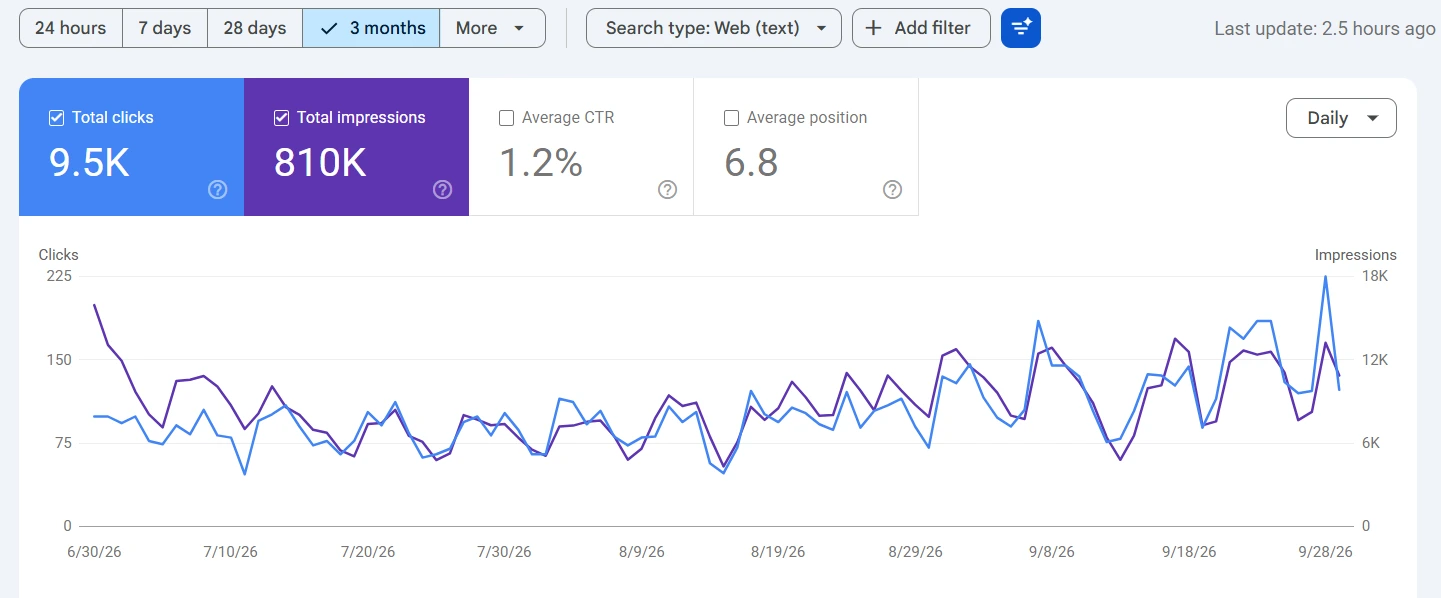The image size is (1441, 598).
Task: Open the Daily granularity dropdown
Action: click(1341, 118)
